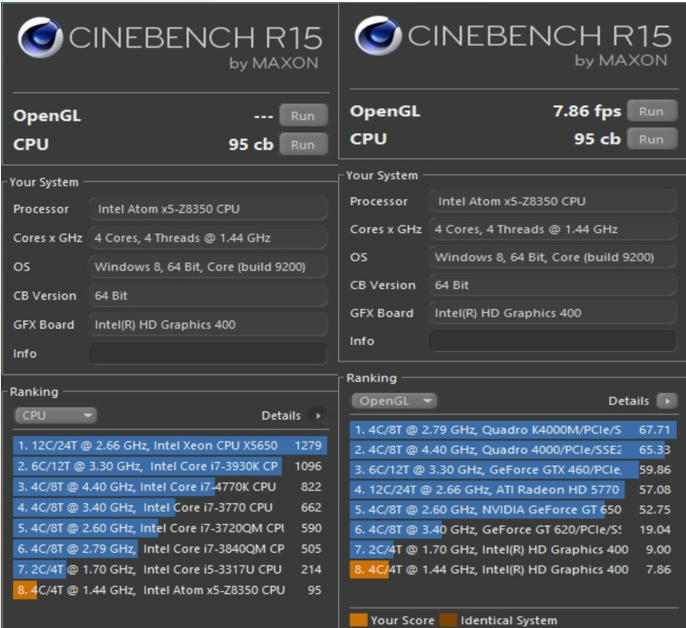
Task: Expand Details arrow in left window ranking
Action: (x=318, y=415)
